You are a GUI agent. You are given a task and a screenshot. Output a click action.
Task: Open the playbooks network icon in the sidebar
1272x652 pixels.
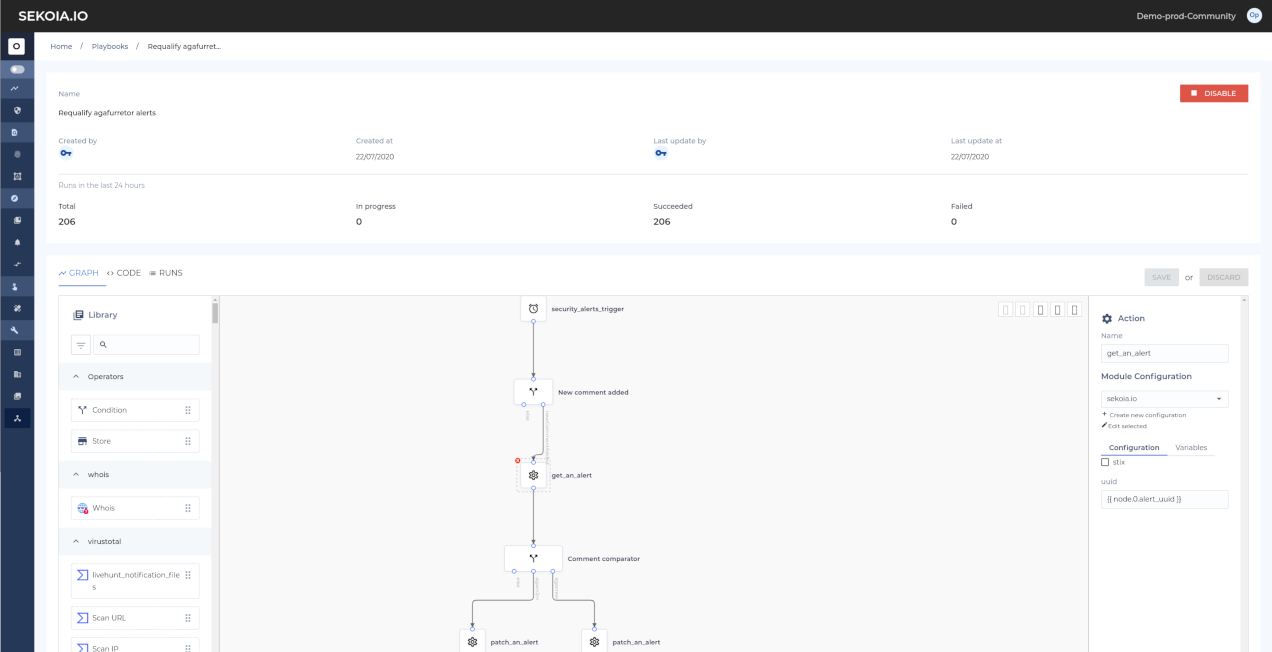pos(17,418)
